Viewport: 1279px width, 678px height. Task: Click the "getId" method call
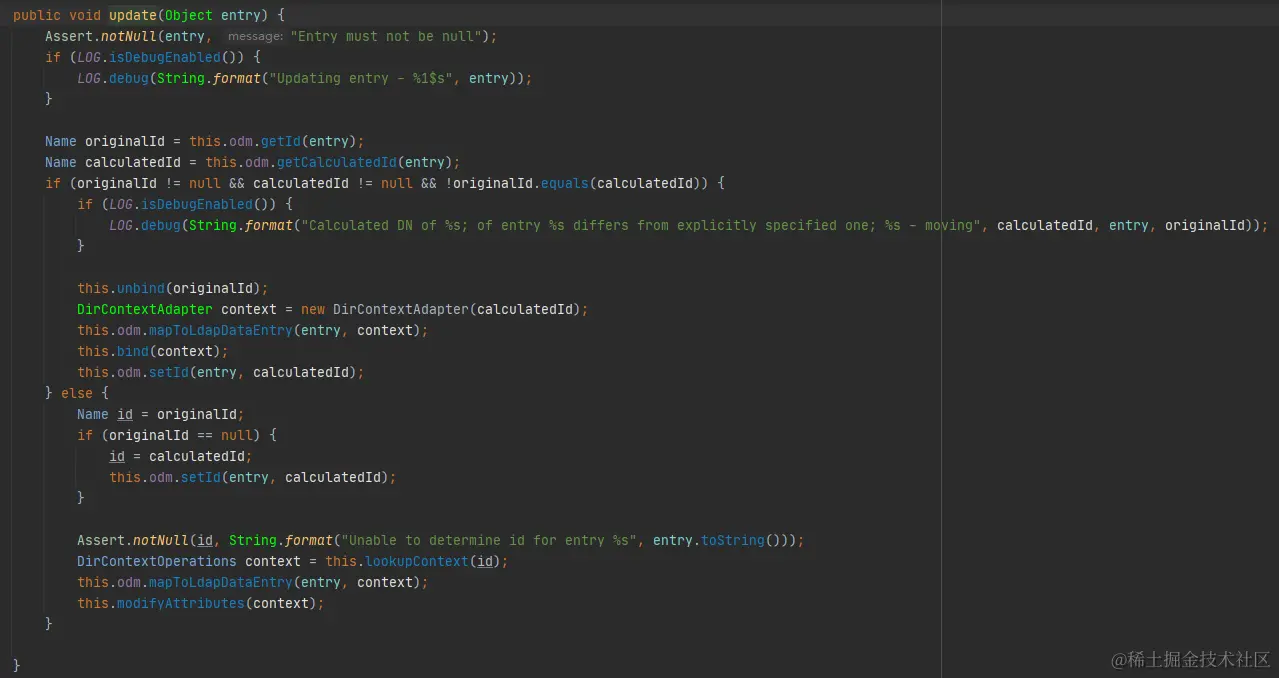(x=281, y=141)
